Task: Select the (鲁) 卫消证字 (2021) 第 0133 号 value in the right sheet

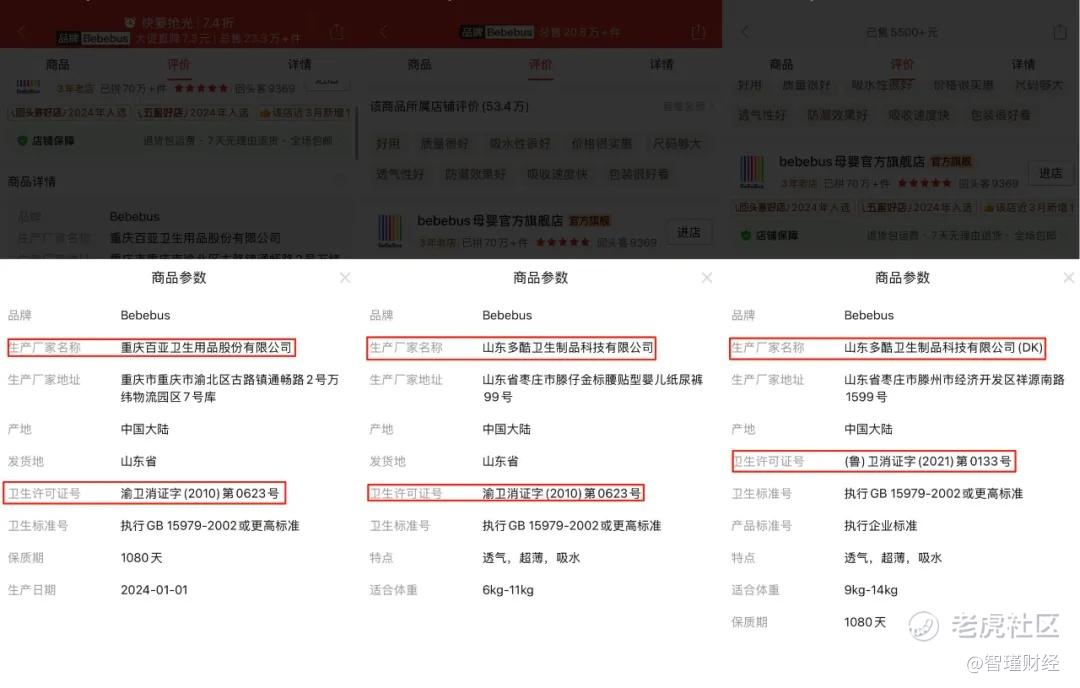Action: tap(928, 461)
